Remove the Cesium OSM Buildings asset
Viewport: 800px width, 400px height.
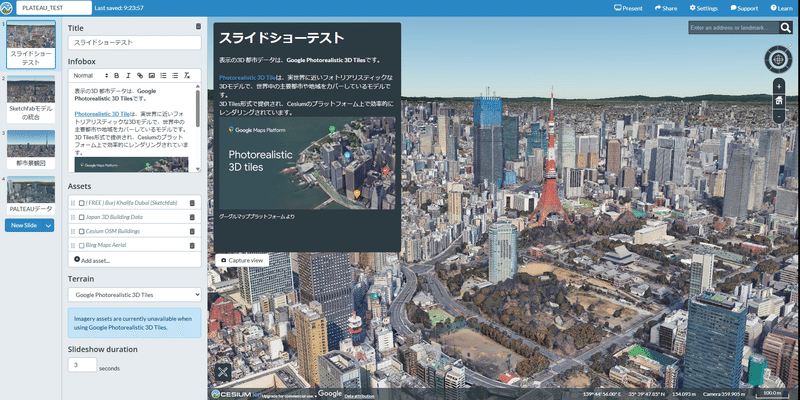tap(192, 231)
